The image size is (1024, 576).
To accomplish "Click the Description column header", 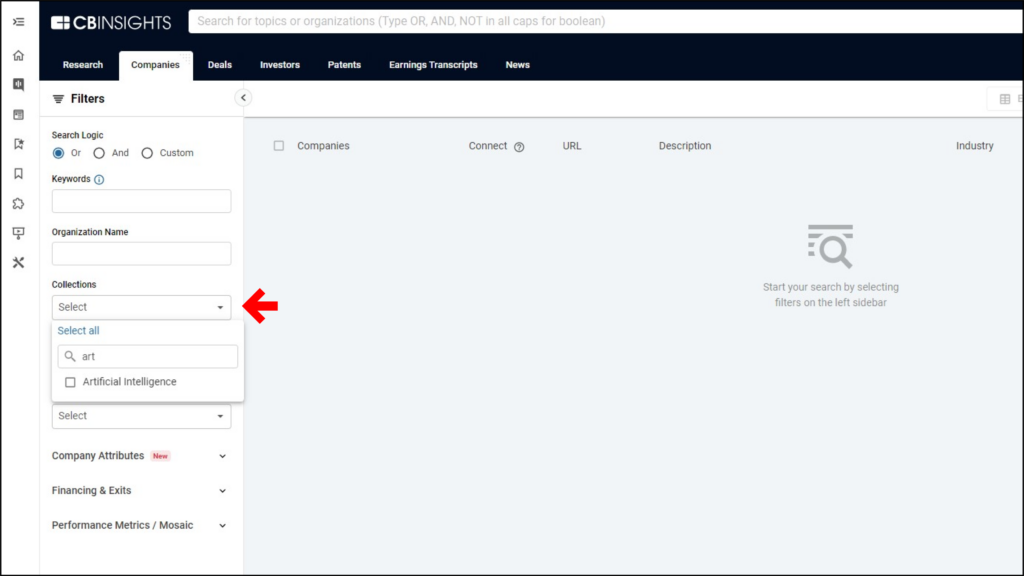I will pyautogui.click(x=684, y=146).
